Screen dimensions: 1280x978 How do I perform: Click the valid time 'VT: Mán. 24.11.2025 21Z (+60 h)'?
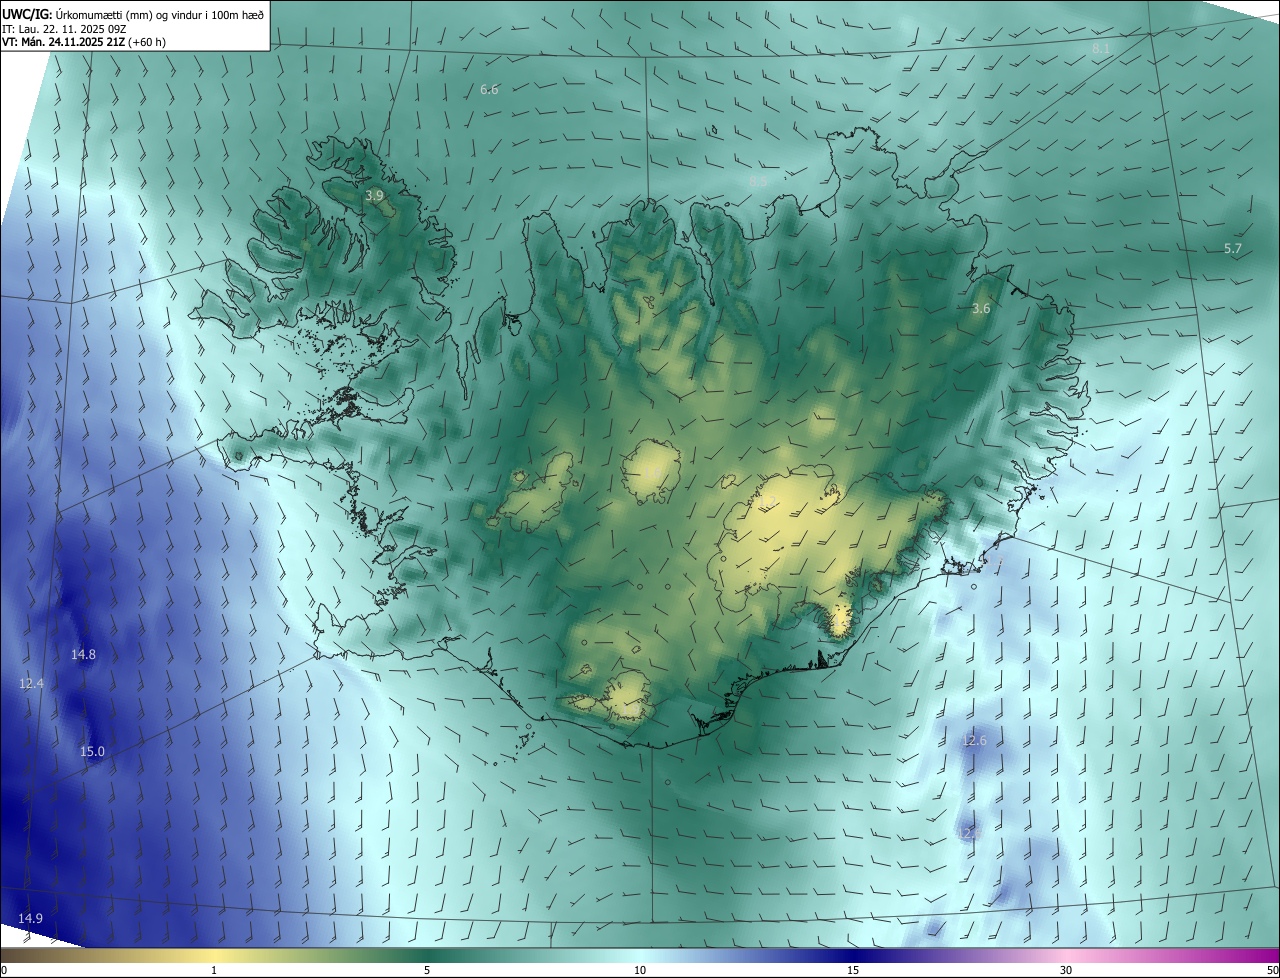pos(84,42)
